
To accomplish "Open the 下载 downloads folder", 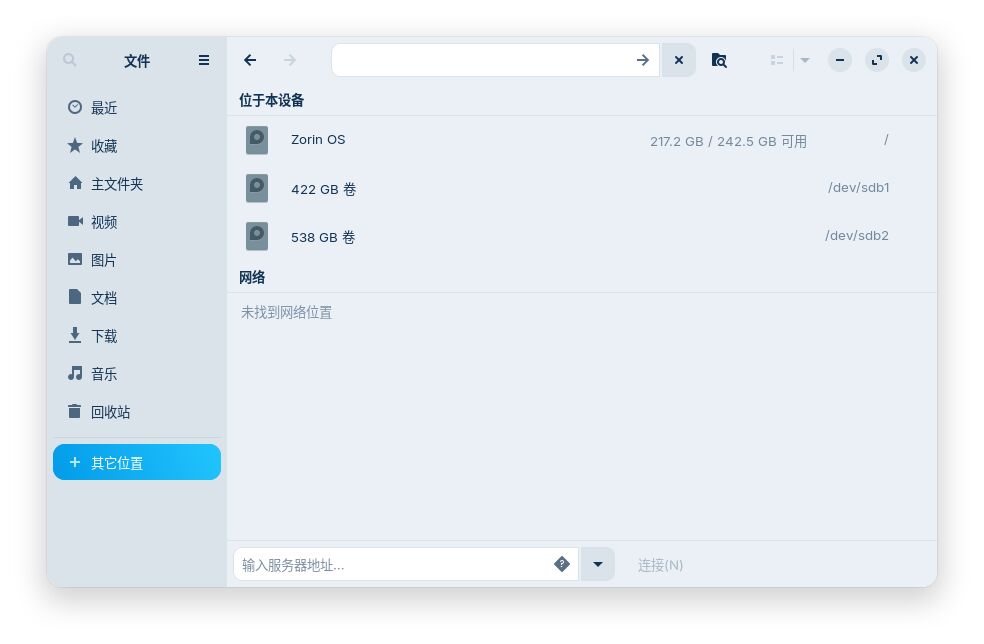I will tap(104, 336).
